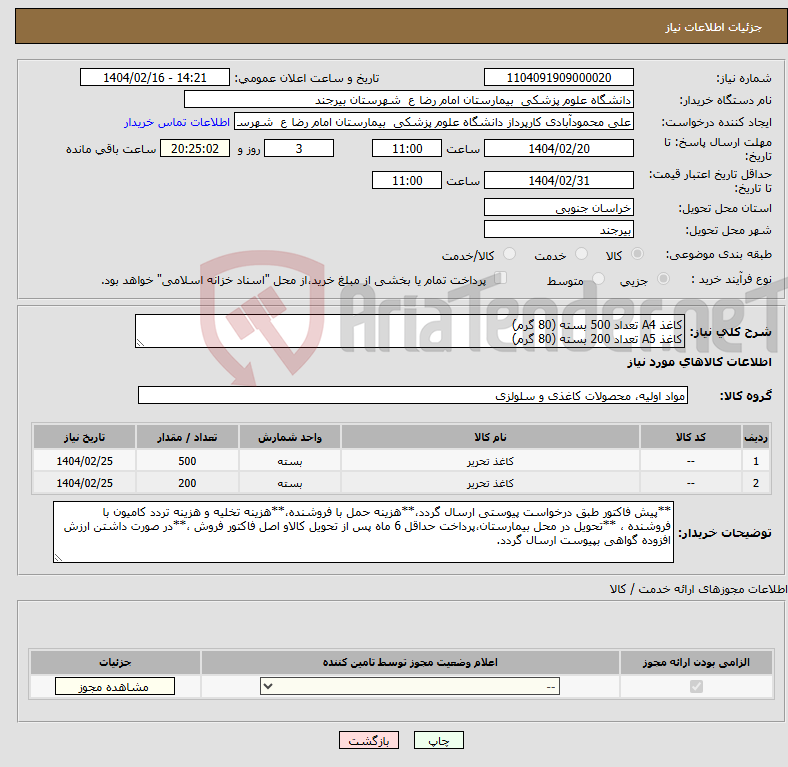Click the remaining days field showing 3

coord(299,149)
